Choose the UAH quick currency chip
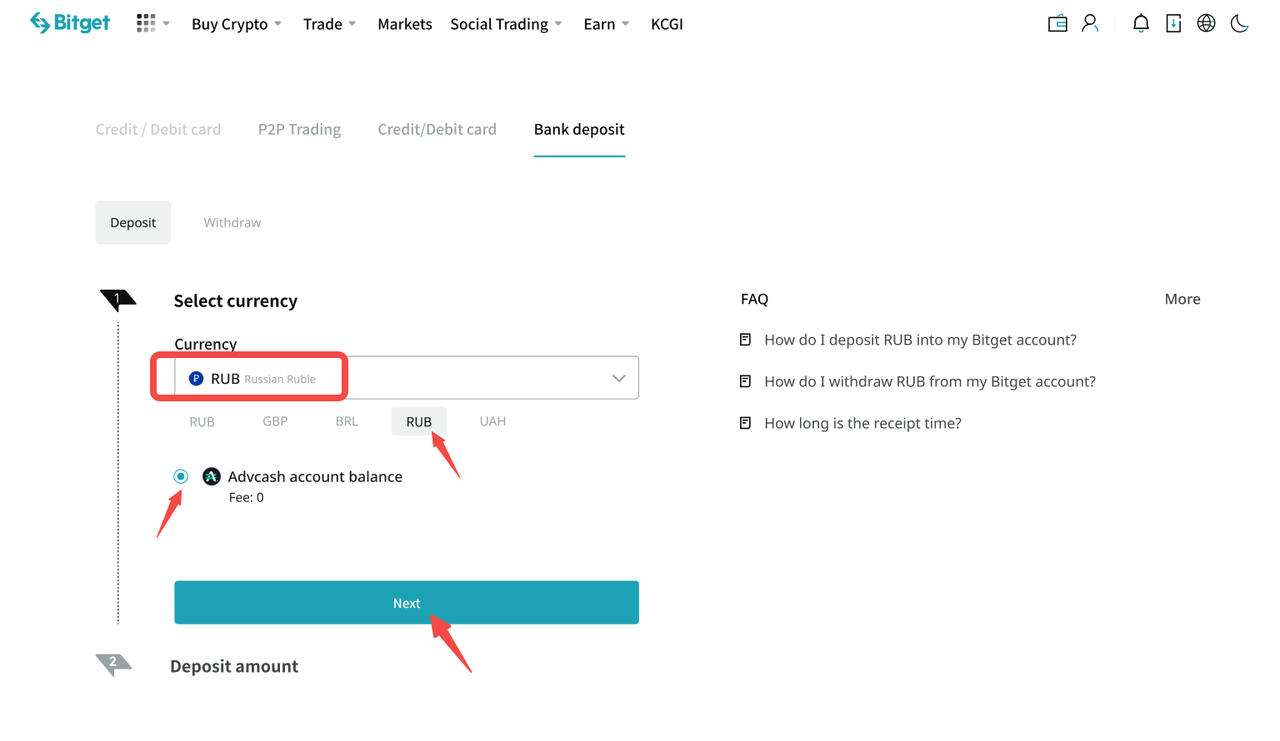Viewport: 1280px width, 741px height. coord(493,421)
